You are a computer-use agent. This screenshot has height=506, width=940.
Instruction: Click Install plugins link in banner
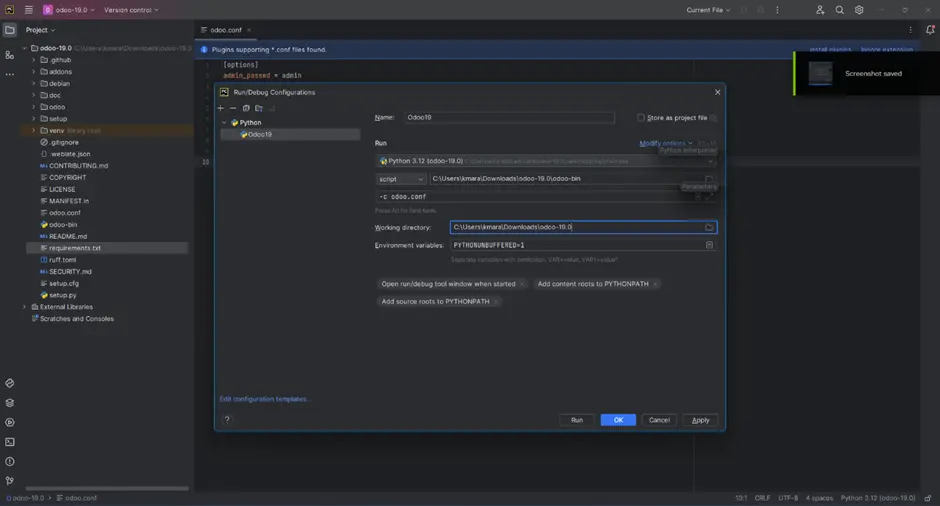(830, 49)
